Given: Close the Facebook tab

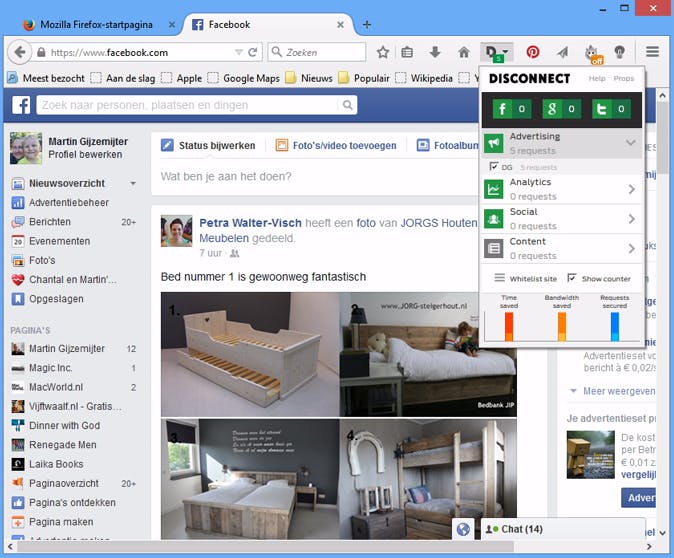Looking at the screenshot, I should coord(340,25).
